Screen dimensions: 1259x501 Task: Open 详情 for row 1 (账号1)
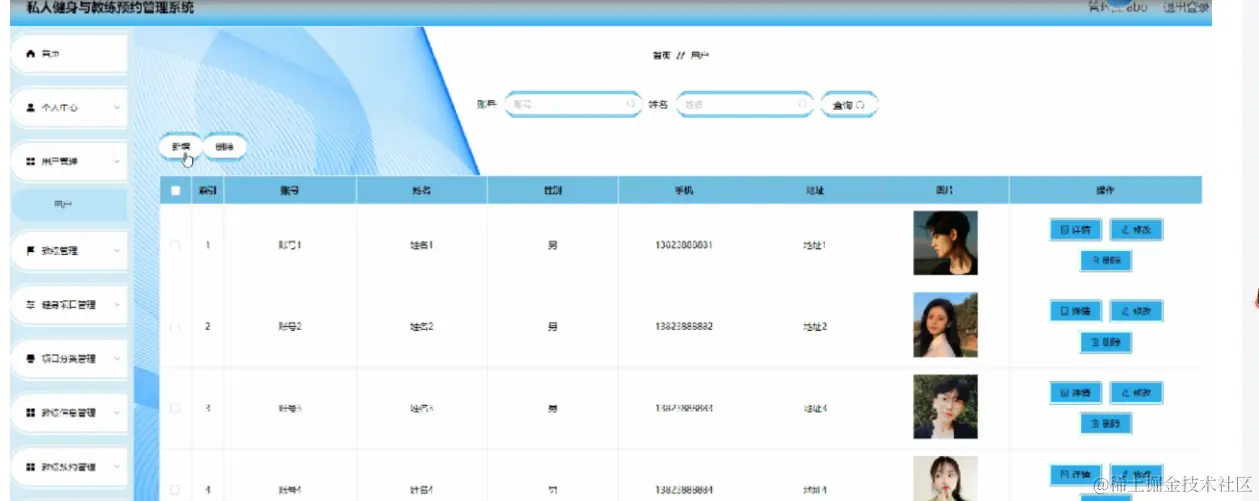click(1075, 230)
